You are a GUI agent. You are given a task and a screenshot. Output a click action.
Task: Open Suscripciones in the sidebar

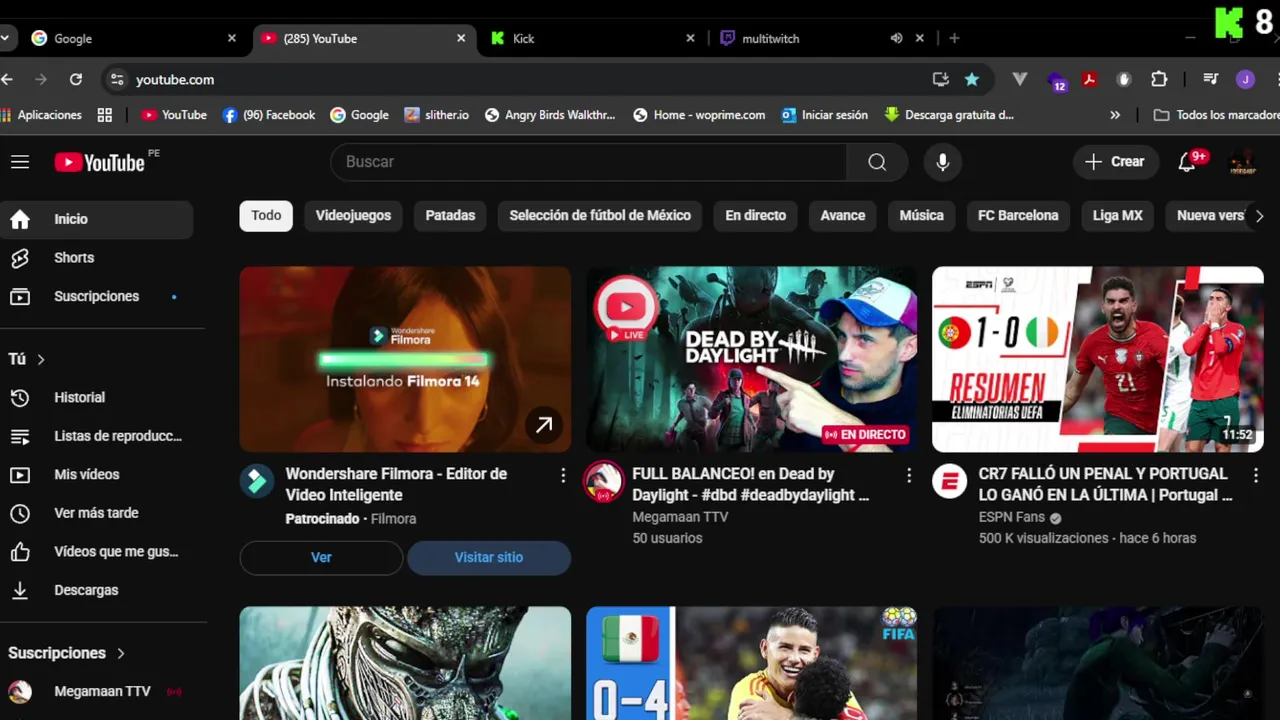click(x=96, y=297)
